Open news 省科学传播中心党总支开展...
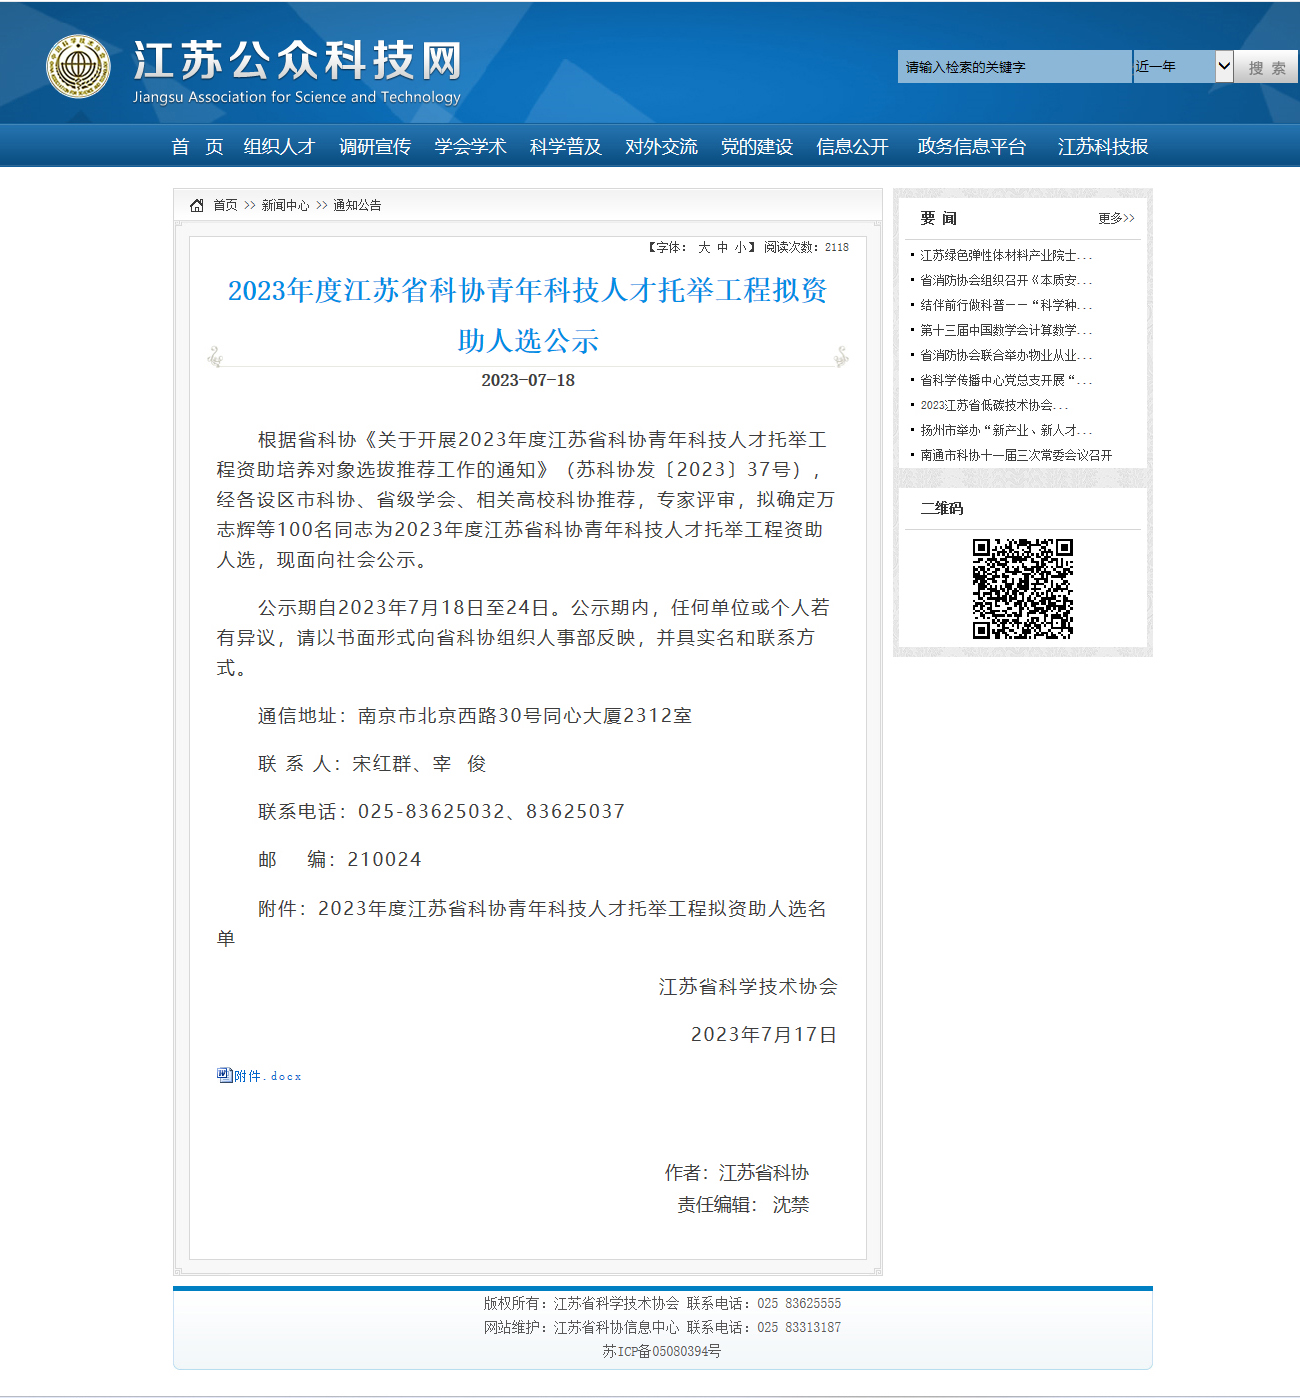Viewport: 1300px width, 1398px height. click(1006, 380)
